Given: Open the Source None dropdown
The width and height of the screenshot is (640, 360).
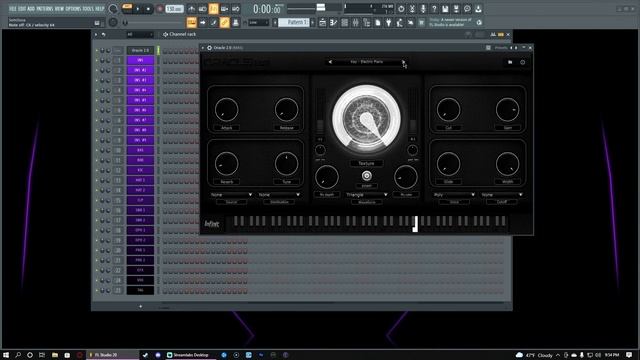Looking at the screenshot, I should tap(231, 195).
